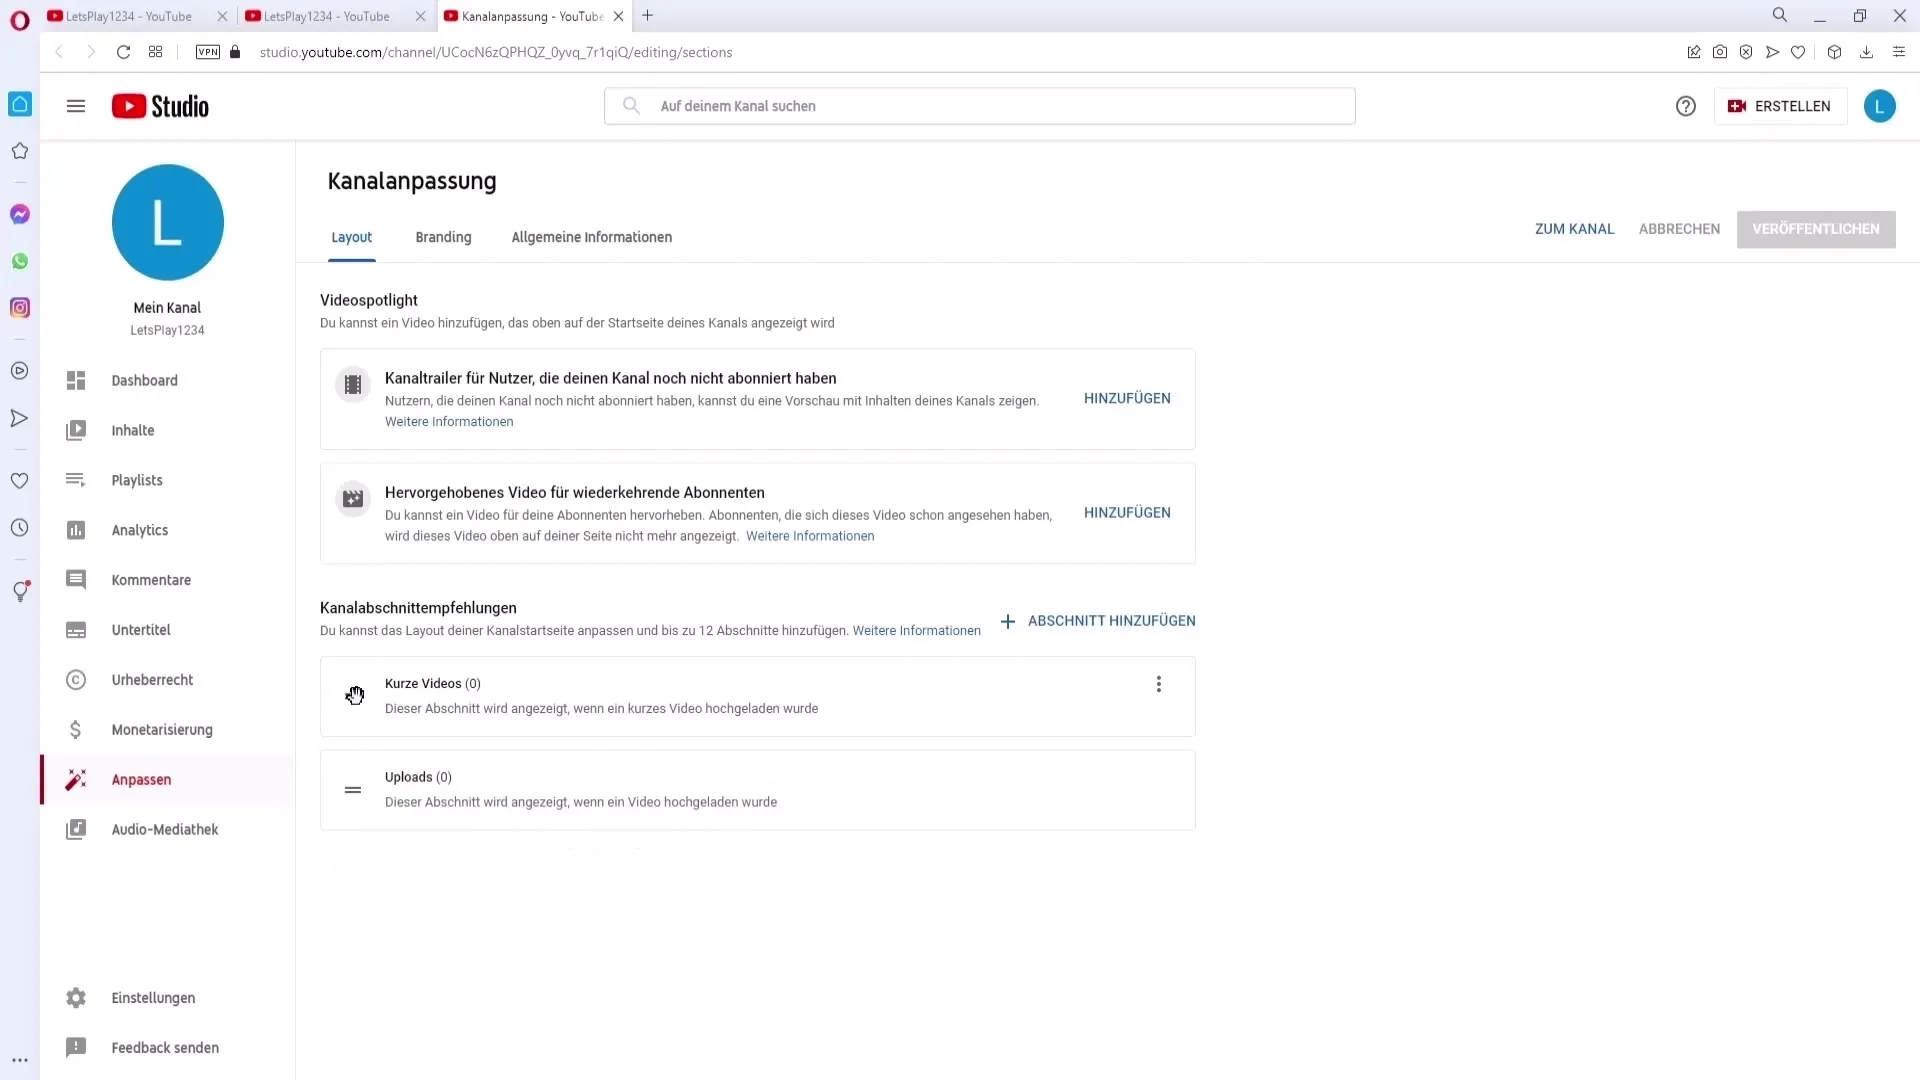Click Weitere Informationen link for Abonnenten
The height and width of the screenshot is (1080, 1920).
pyautogui.click(x=810, y=535)
